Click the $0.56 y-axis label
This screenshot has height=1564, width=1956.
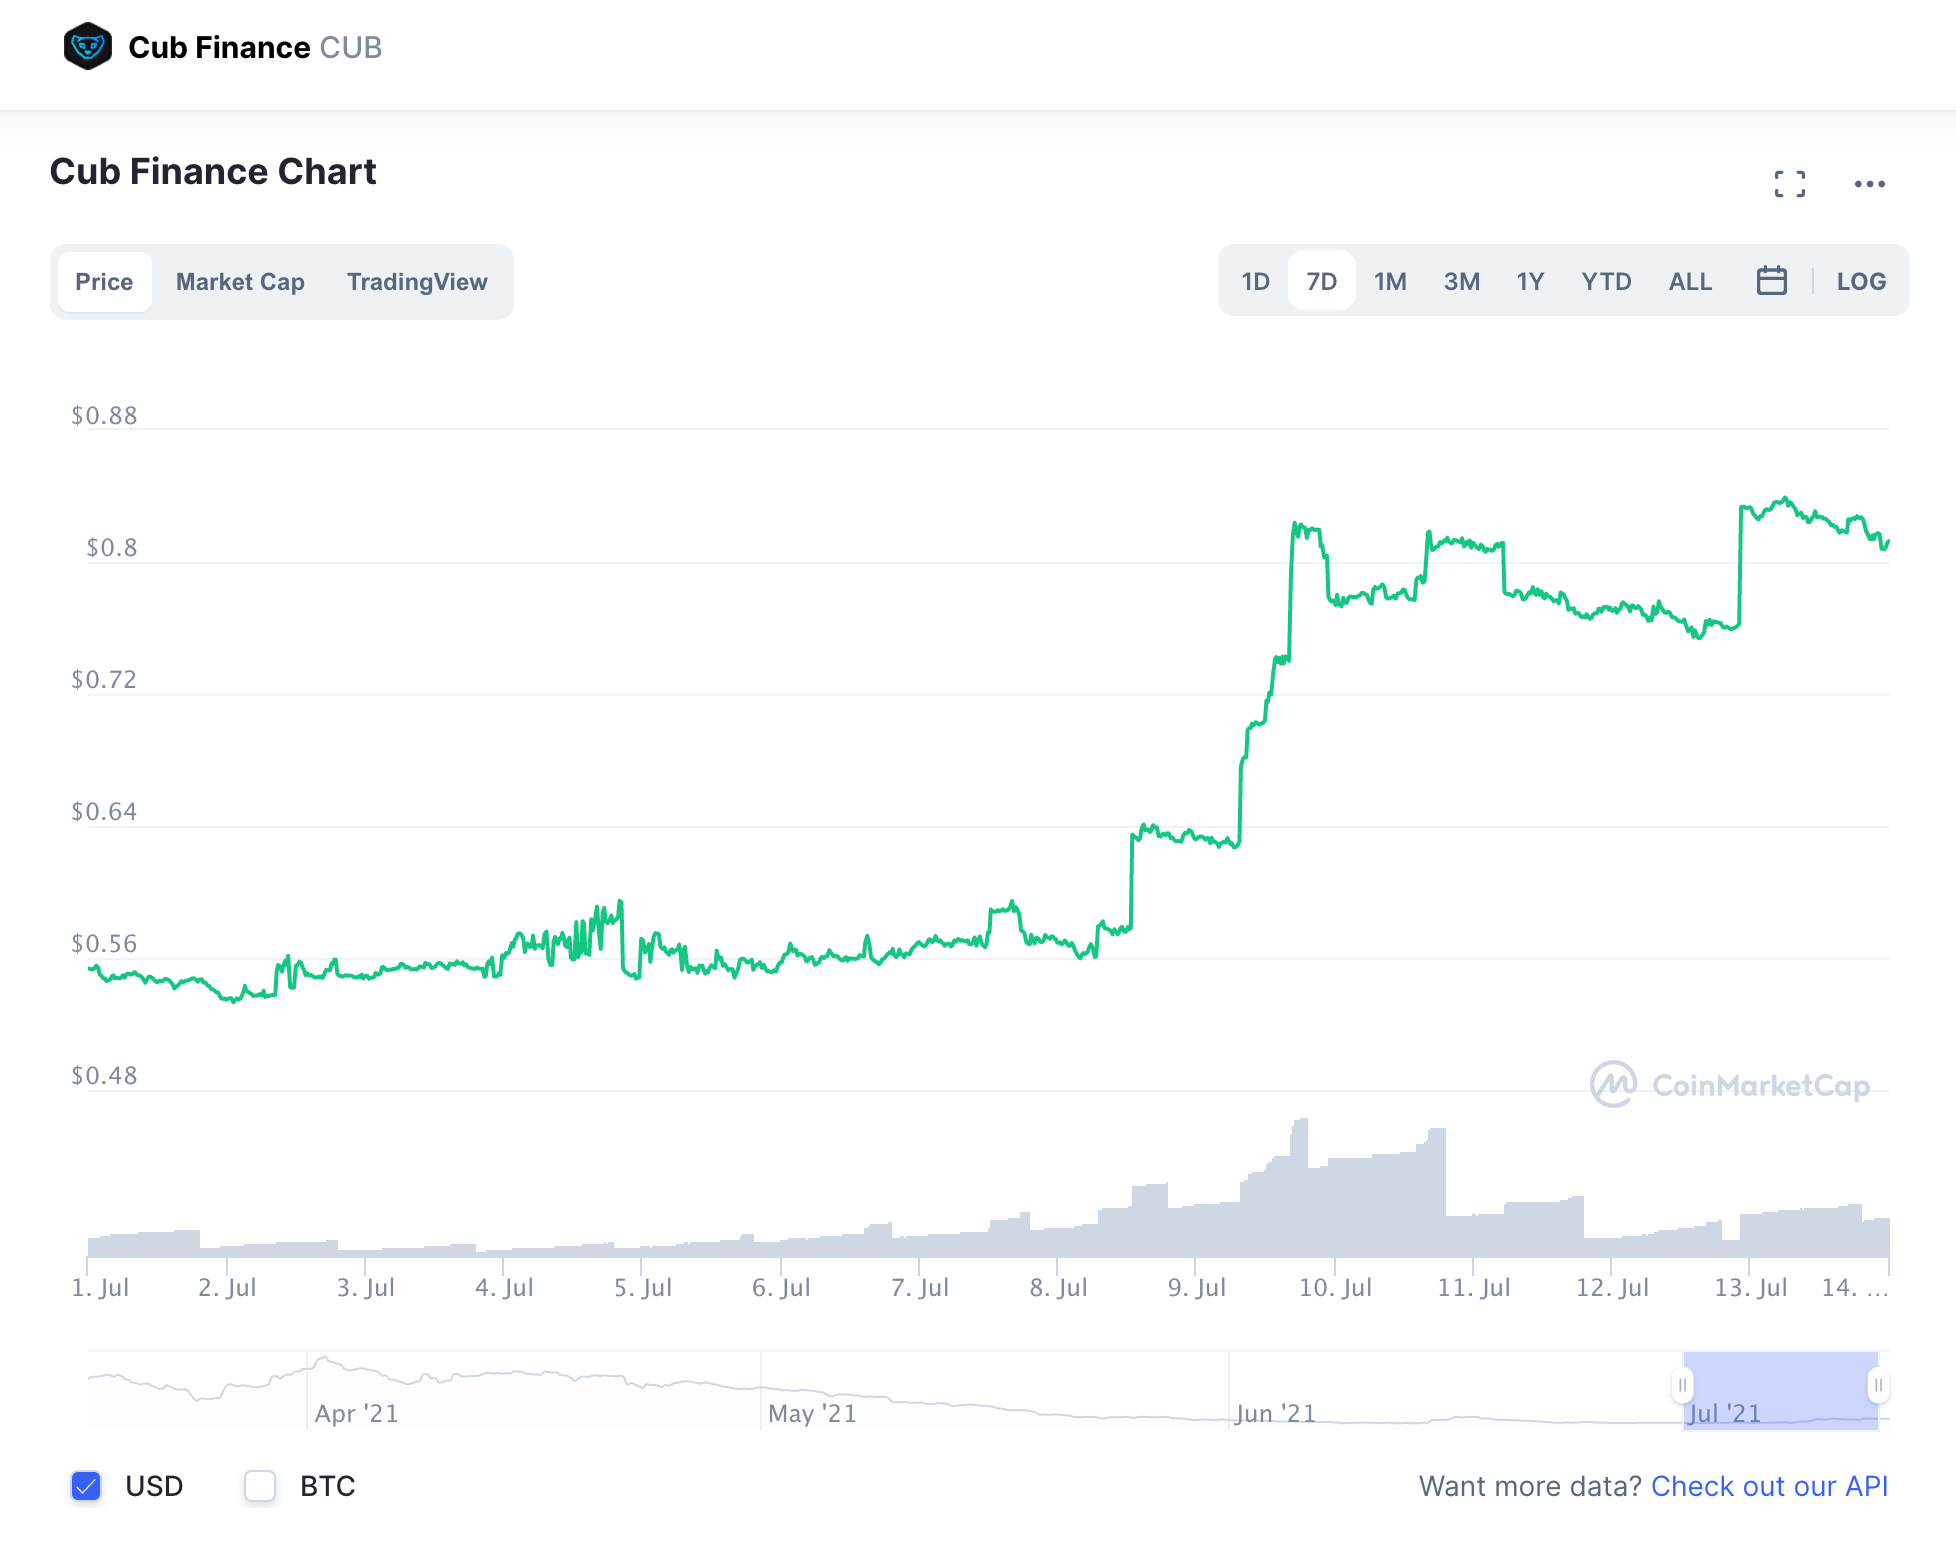pyautogui.click(x=104, y=943)
